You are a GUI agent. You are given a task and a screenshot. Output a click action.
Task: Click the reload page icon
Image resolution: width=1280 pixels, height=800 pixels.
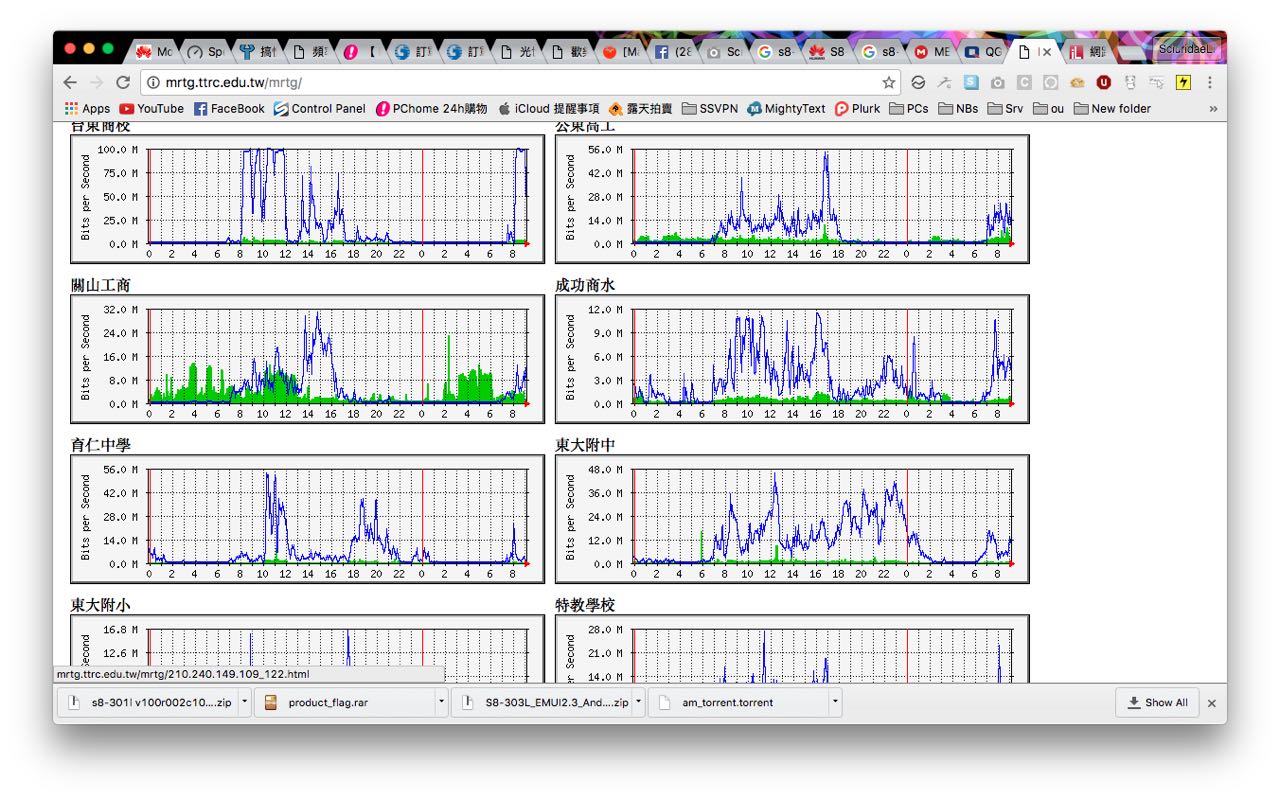(123, 83)
